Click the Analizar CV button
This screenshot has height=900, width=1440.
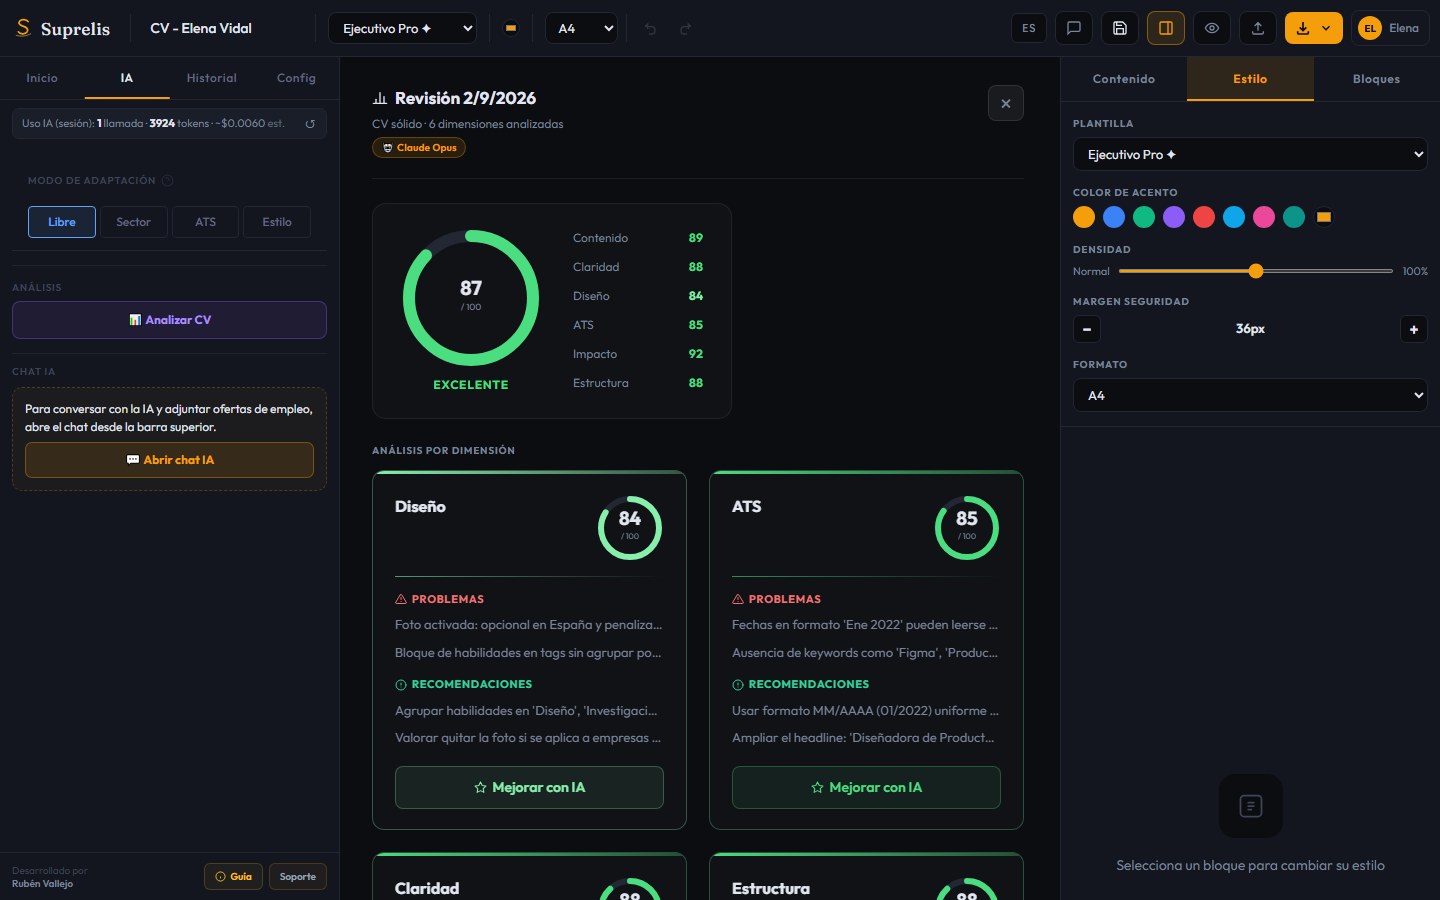[x=169, y=320]
